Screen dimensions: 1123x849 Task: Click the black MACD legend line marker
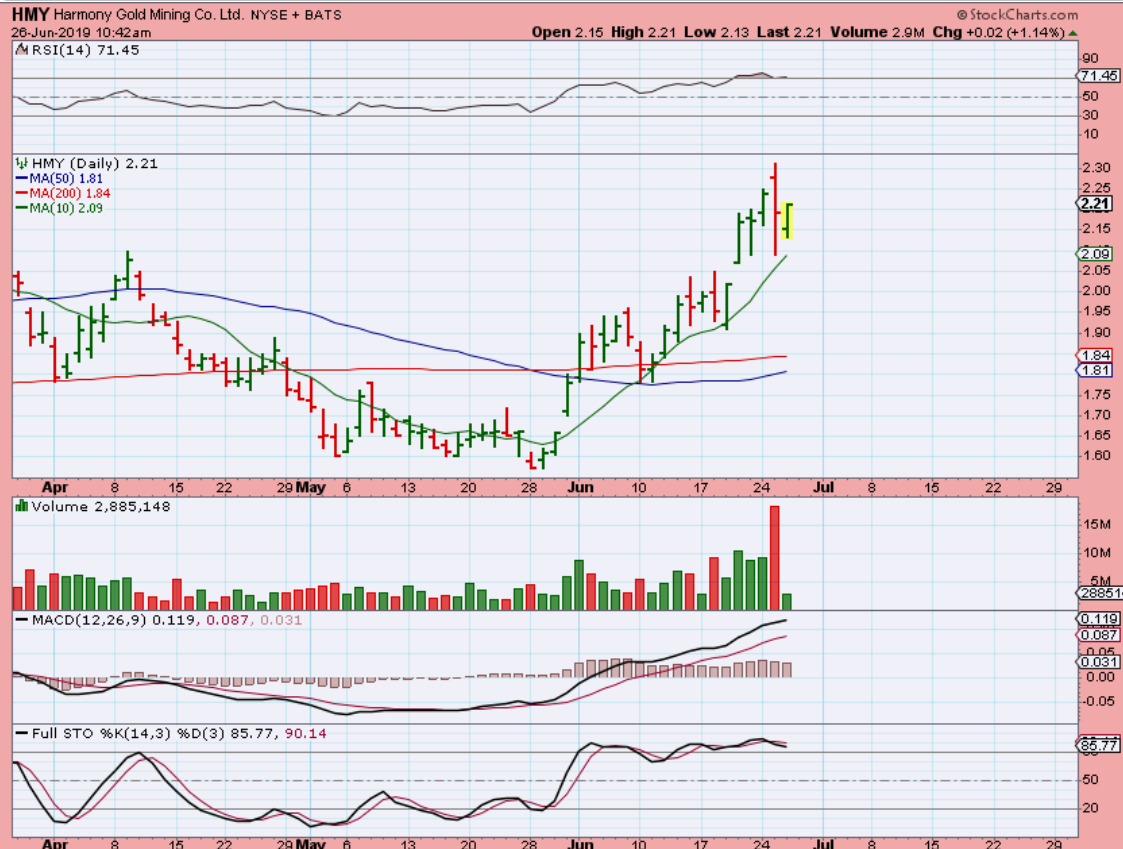(x=21, y=620)
